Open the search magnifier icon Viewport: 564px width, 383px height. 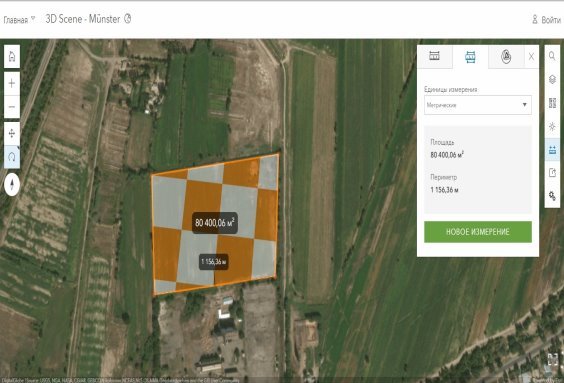point(552,56)
